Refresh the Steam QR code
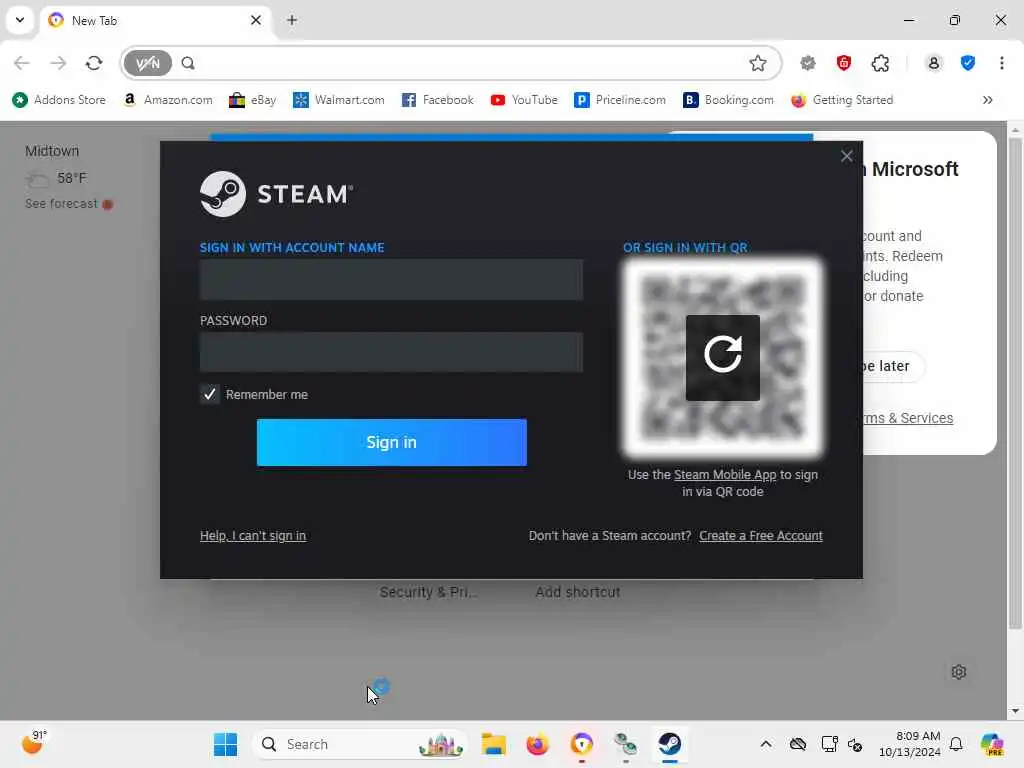1024x768 pixels. [x=722, y=357]
